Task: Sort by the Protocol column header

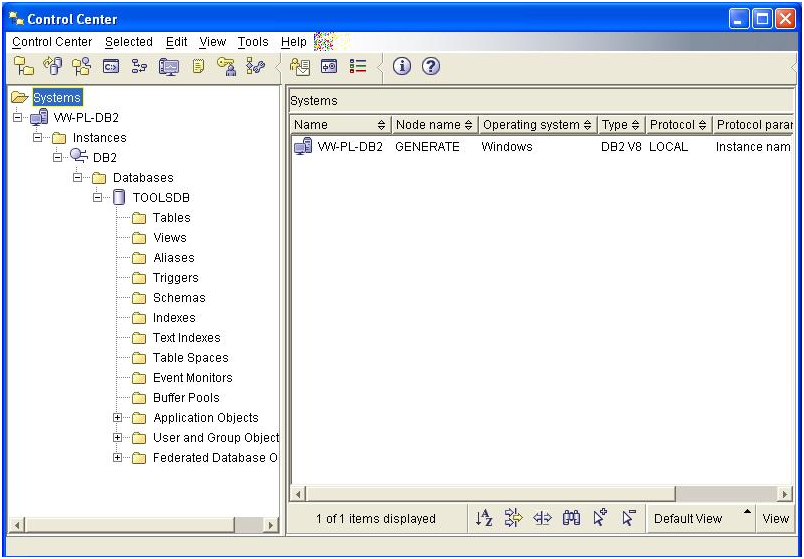Action: (x=678, y=125)
